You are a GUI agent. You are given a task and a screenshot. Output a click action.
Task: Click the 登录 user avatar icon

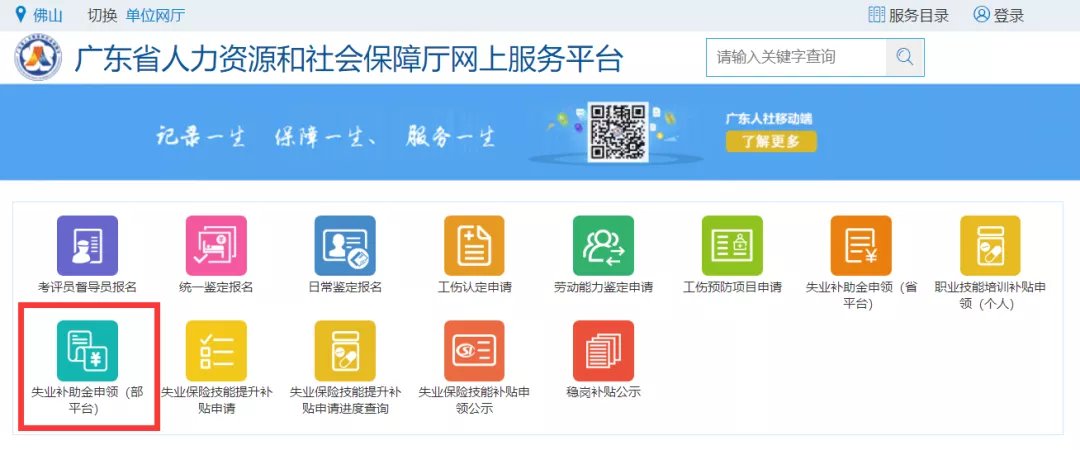click(982, 14)
